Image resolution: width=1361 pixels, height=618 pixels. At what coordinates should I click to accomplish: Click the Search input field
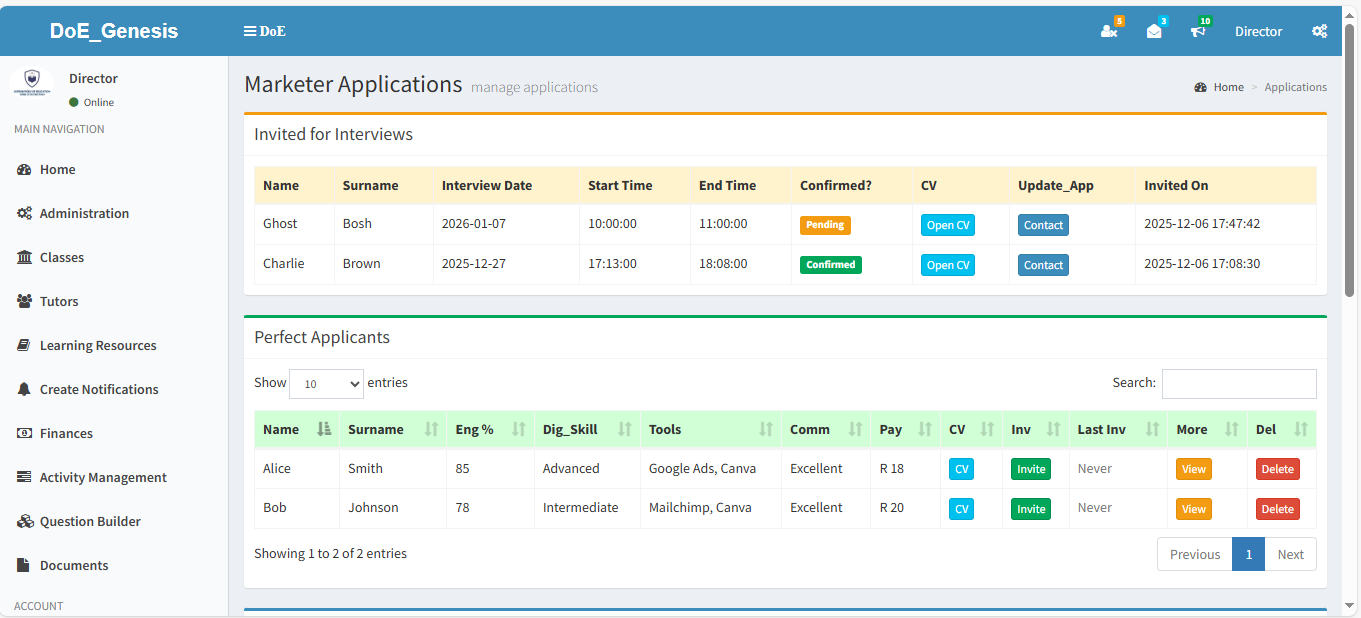pyautogui.click(x=1238, y=384)
